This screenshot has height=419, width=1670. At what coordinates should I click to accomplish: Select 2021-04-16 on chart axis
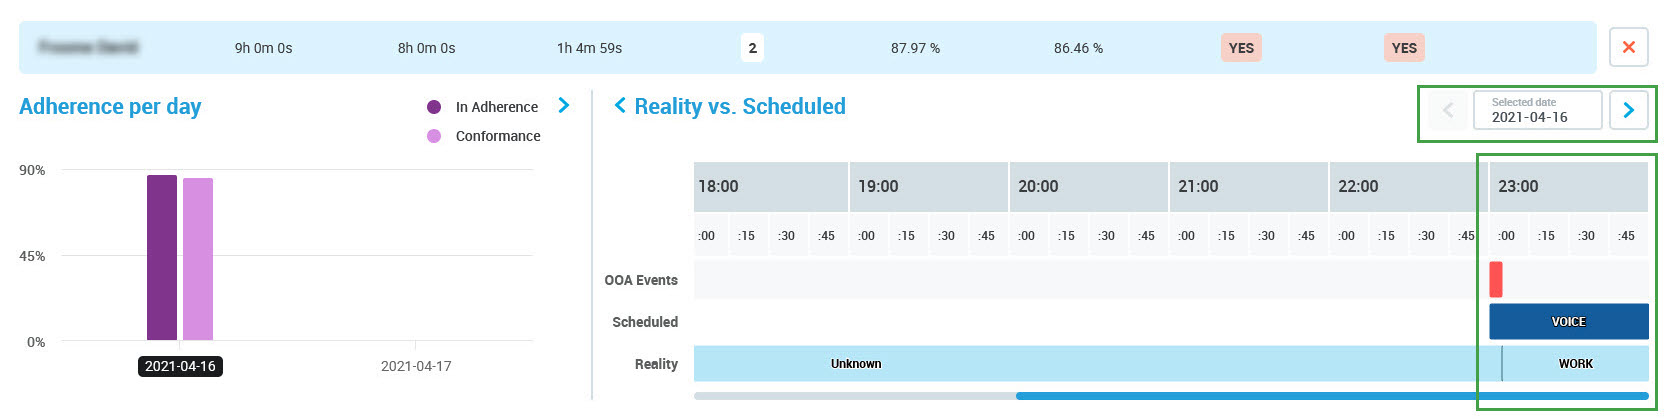pyautogui.click(x=180, y=366)
